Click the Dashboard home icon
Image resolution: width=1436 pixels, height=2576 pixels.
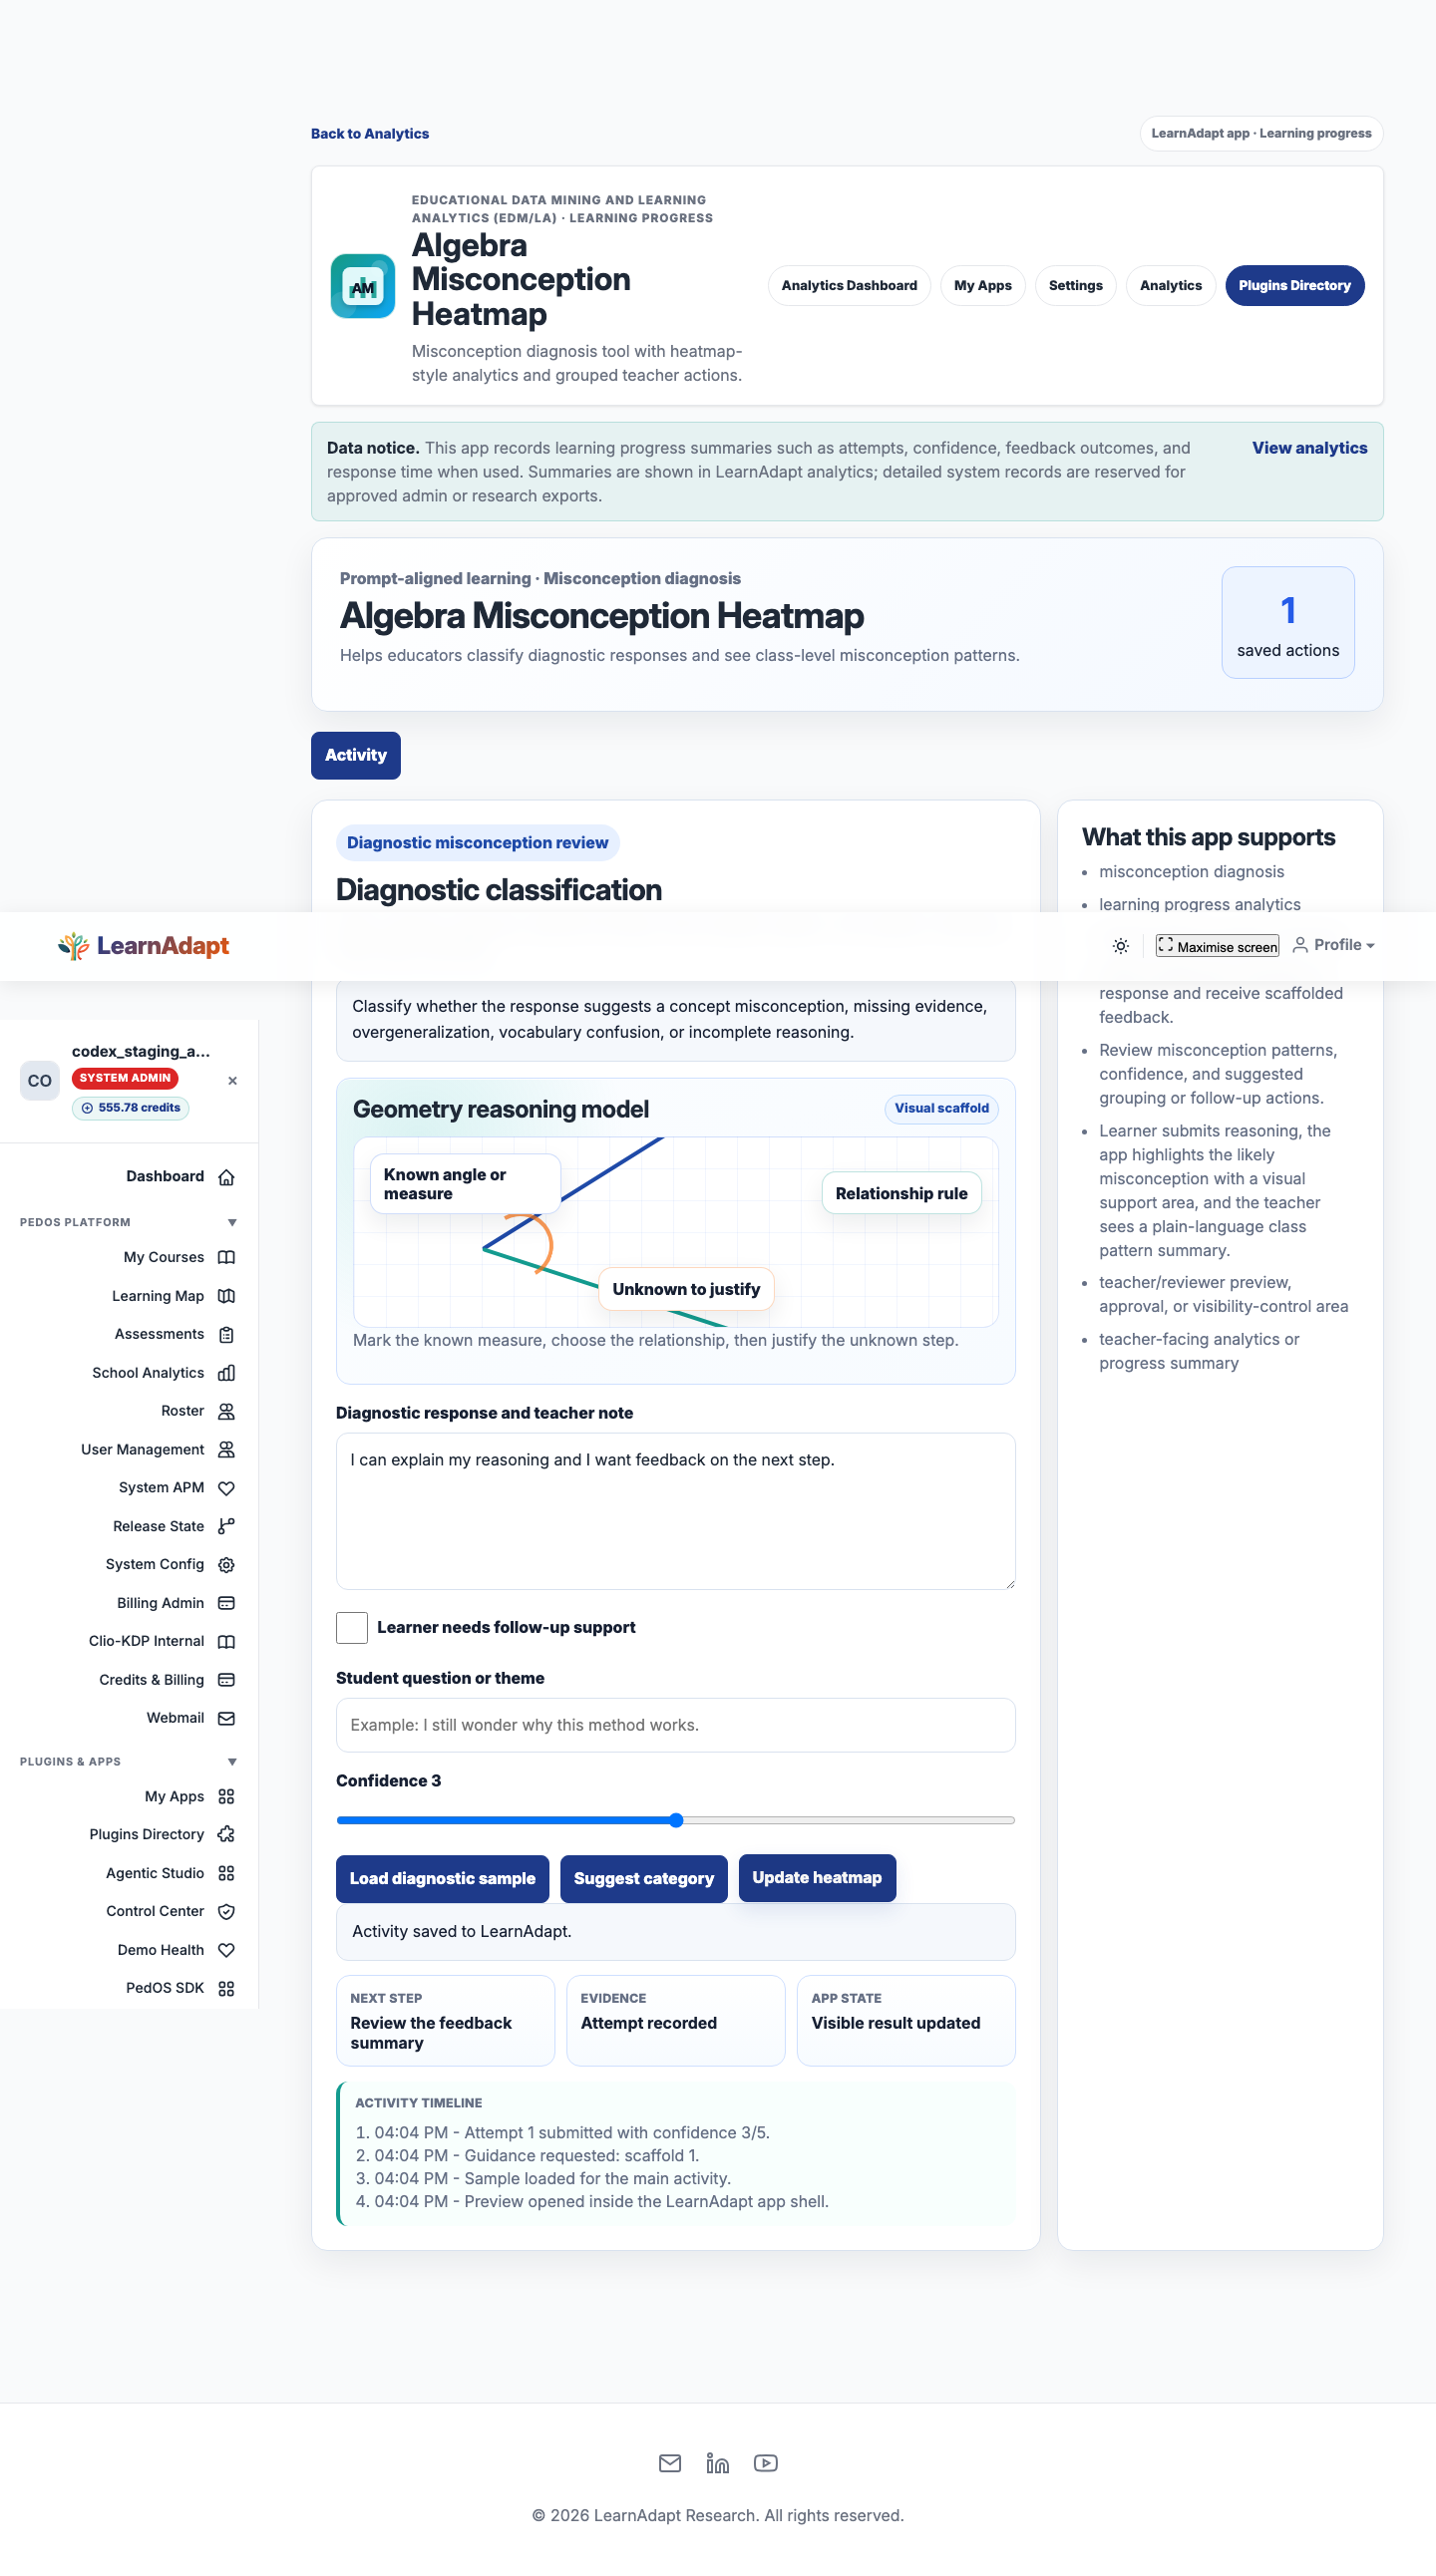coord(226,1177)
